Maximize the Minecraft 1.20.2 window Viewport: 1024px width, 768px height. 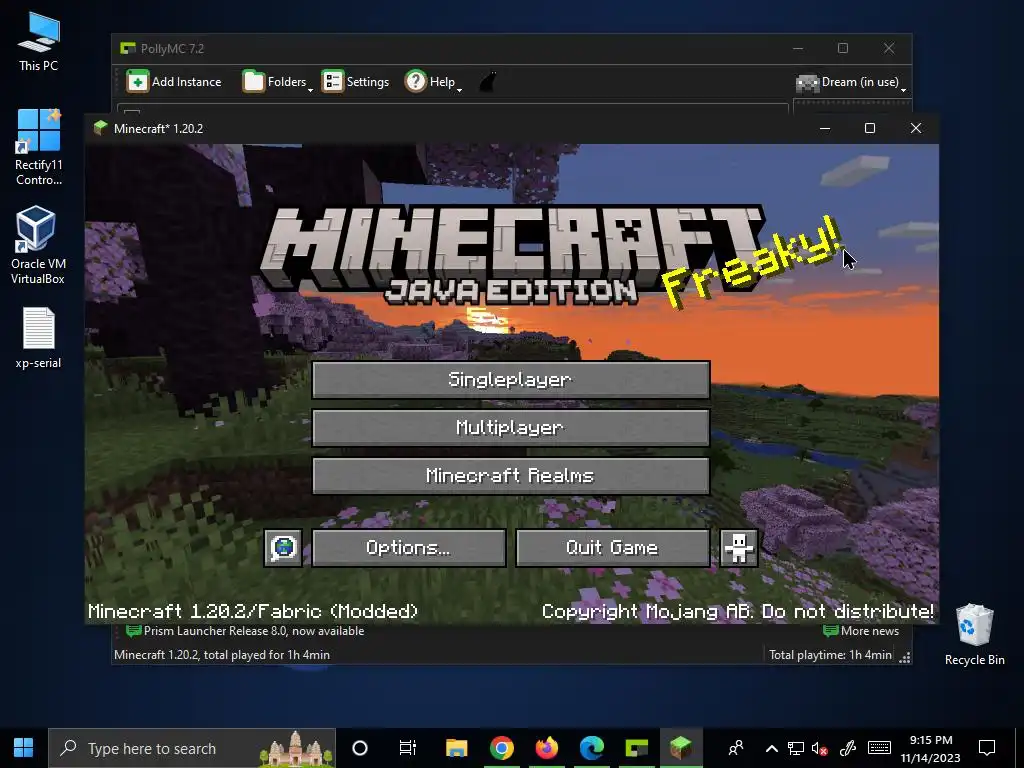(870, 129)
